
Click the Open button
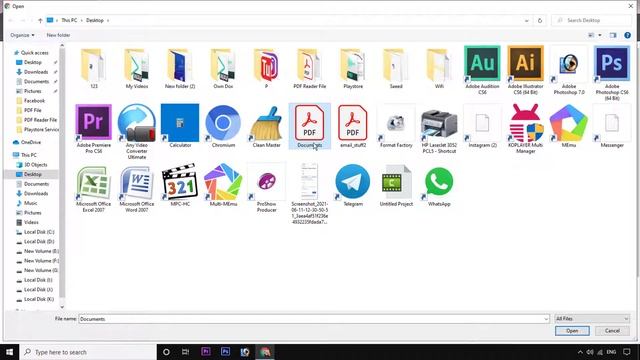click(x=572, y=331)
